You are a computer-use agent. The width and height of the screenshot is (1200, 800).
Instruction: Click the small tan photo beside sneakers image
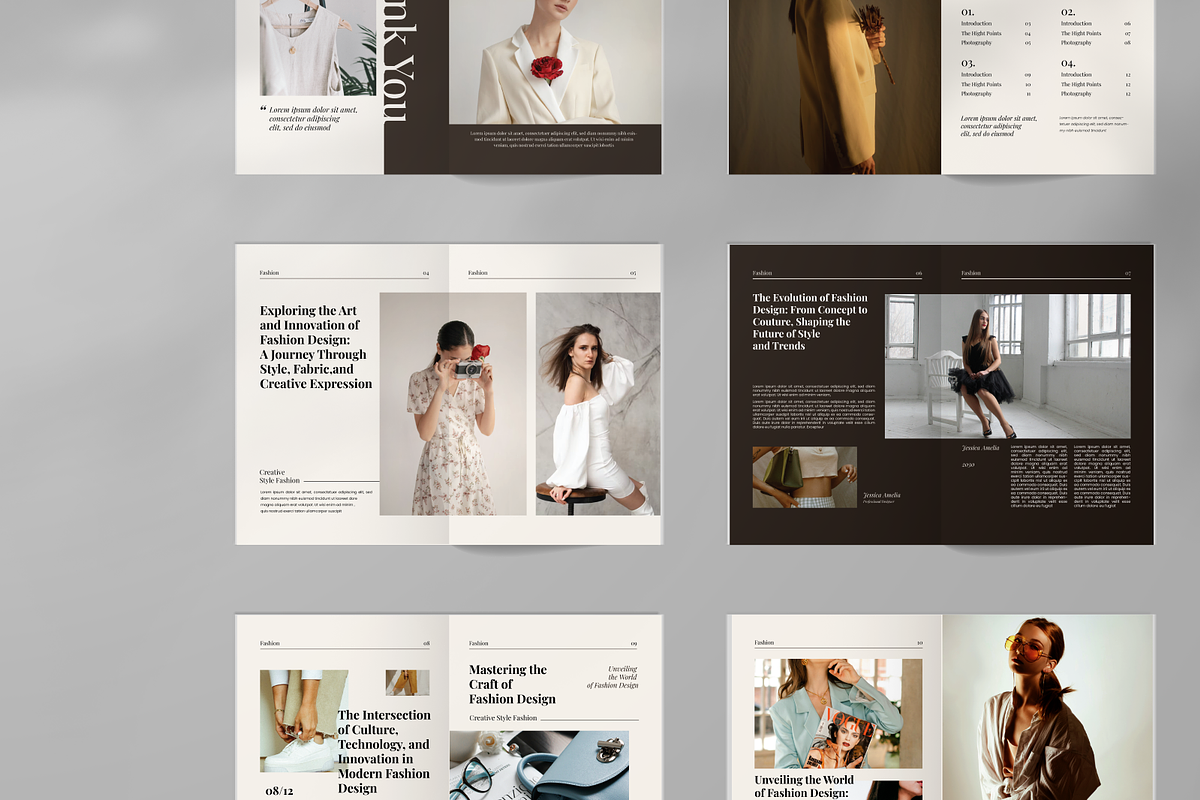click(408, 683)
